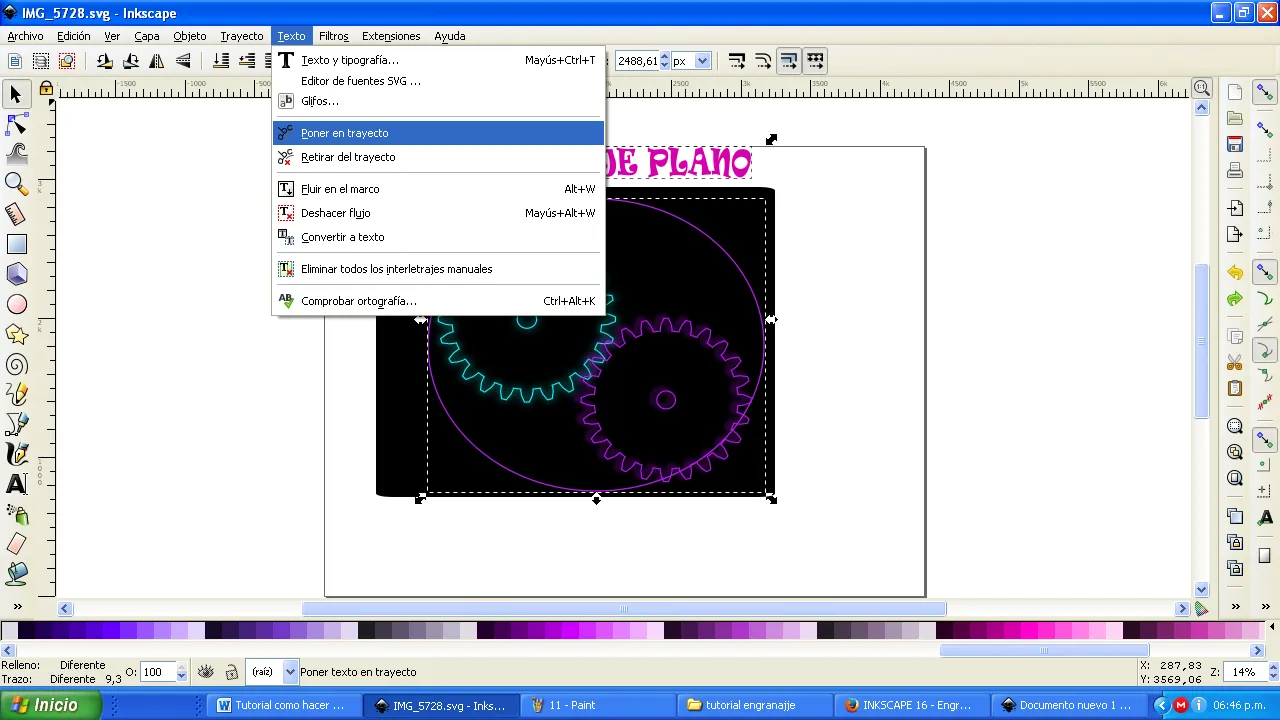Choose the 3D Box tool
1280x720 pixels.
point(16,274)
